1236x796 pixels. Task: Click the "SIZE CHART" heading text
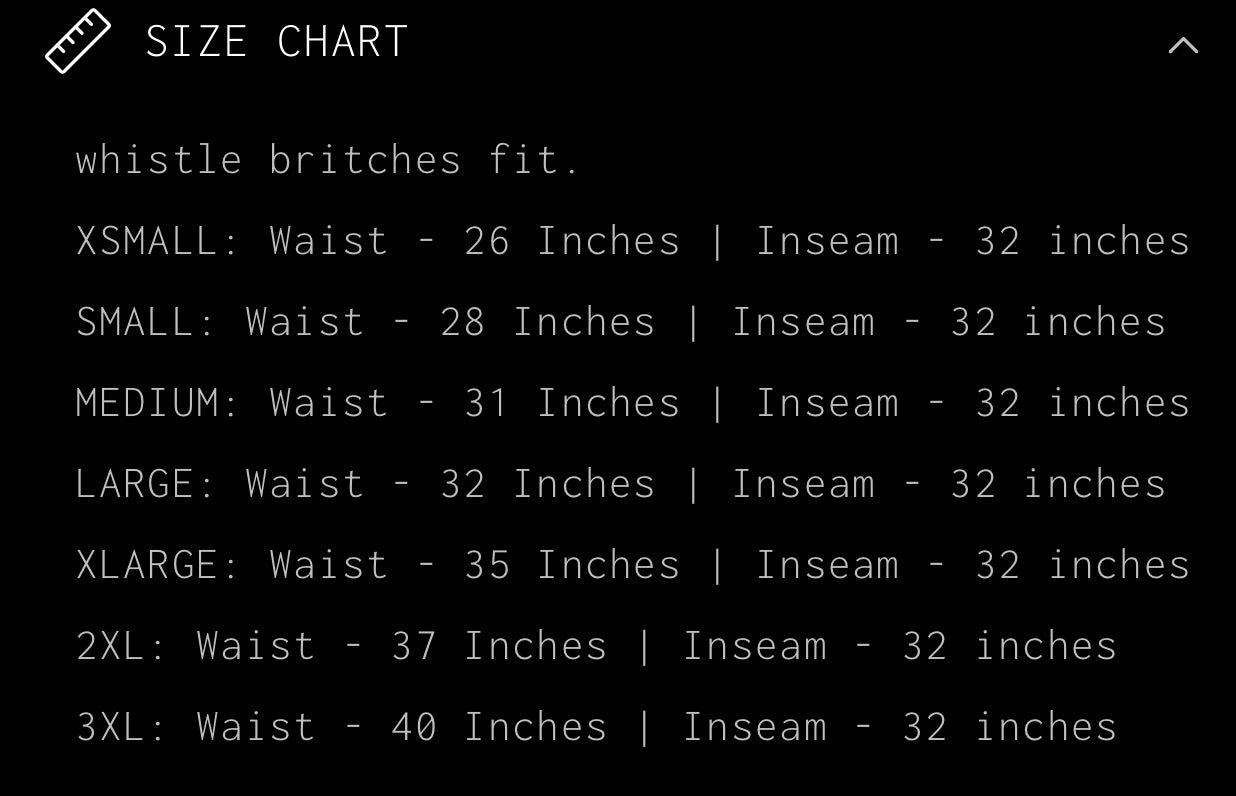click(277, 42)
